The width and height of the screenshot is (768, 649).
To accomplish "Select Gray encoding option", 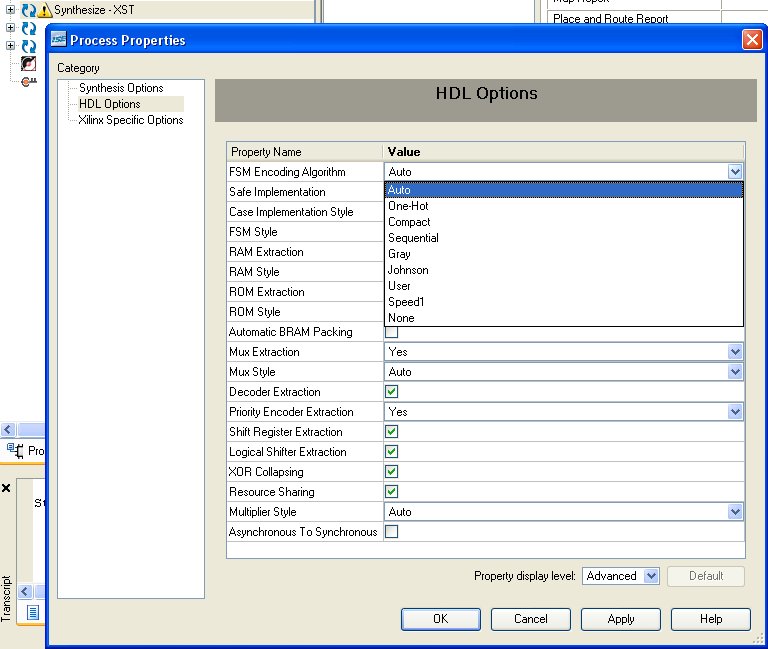I will (x=564, y=254).
